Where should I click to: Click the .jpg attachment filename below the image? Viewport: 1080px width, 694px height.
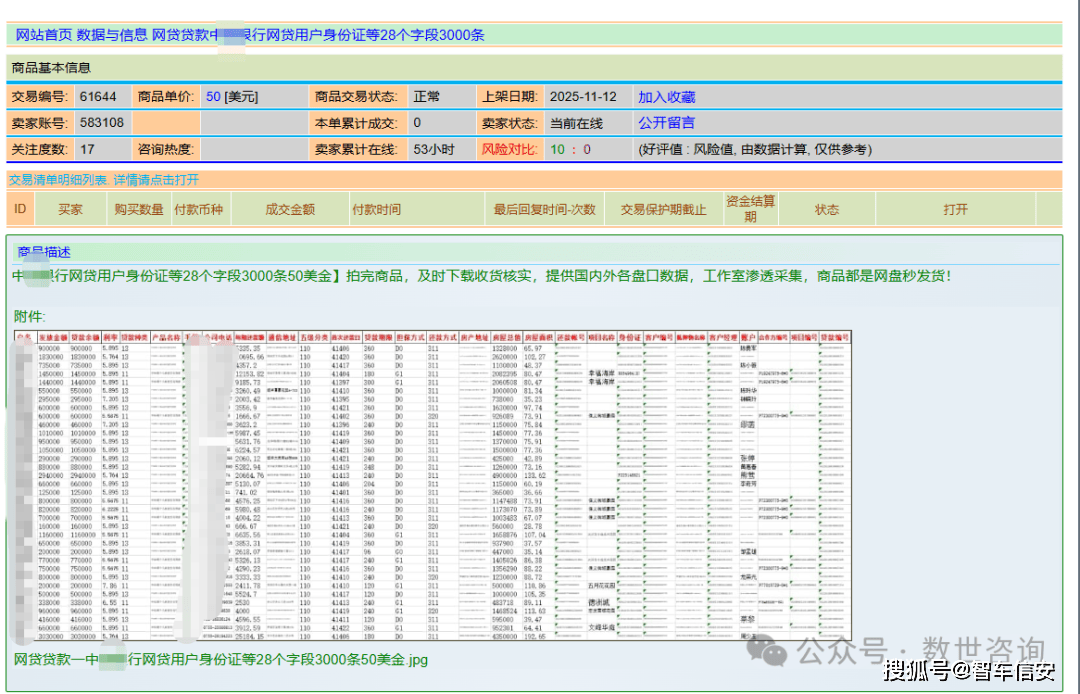click(220, 660)
